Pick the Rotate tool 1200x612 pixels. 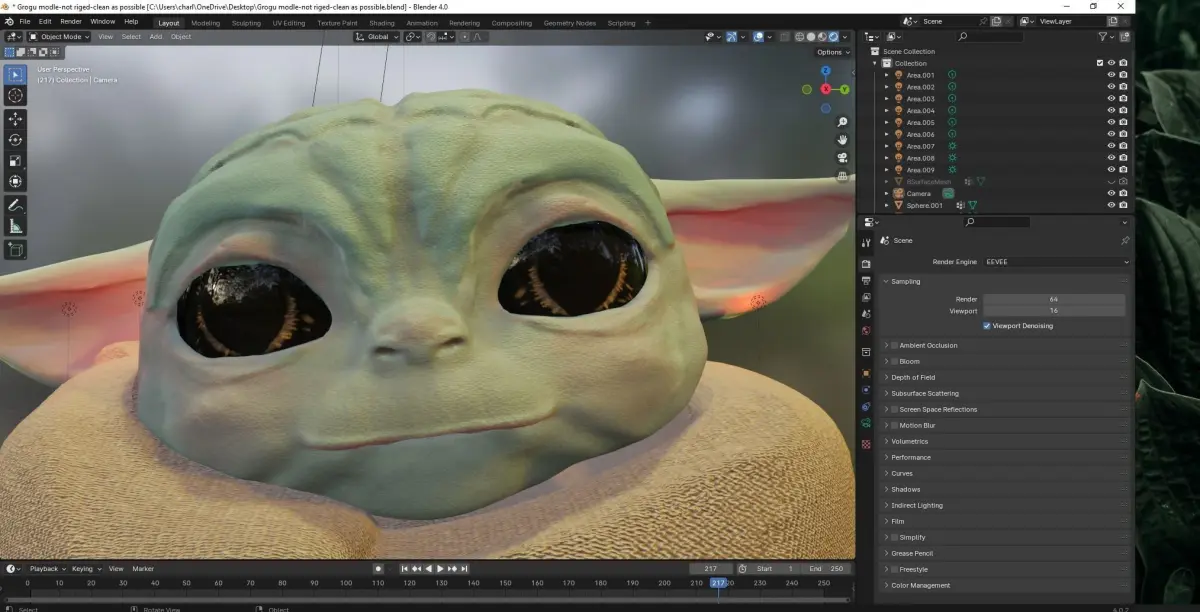tap(15, 140)
